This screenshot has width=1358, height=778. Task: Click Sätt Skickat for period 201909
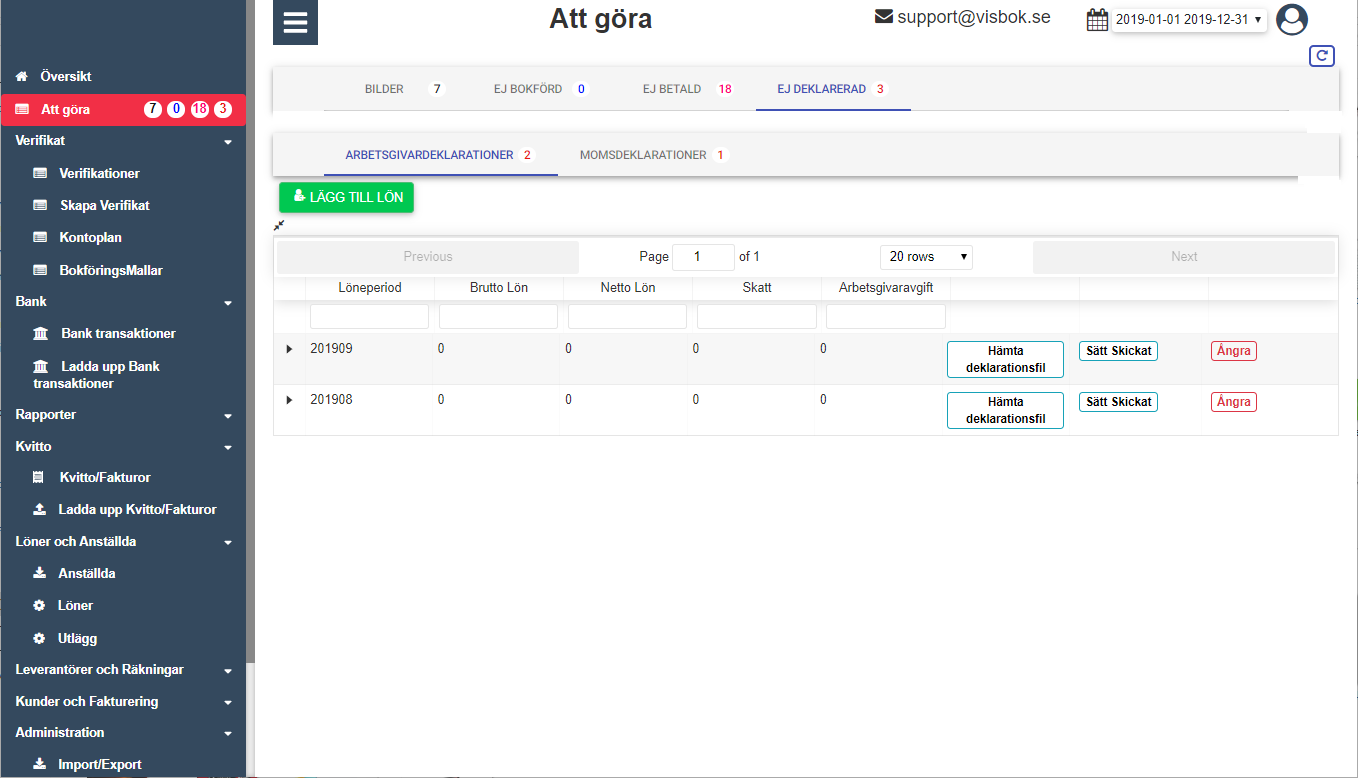click(1118, 351)
